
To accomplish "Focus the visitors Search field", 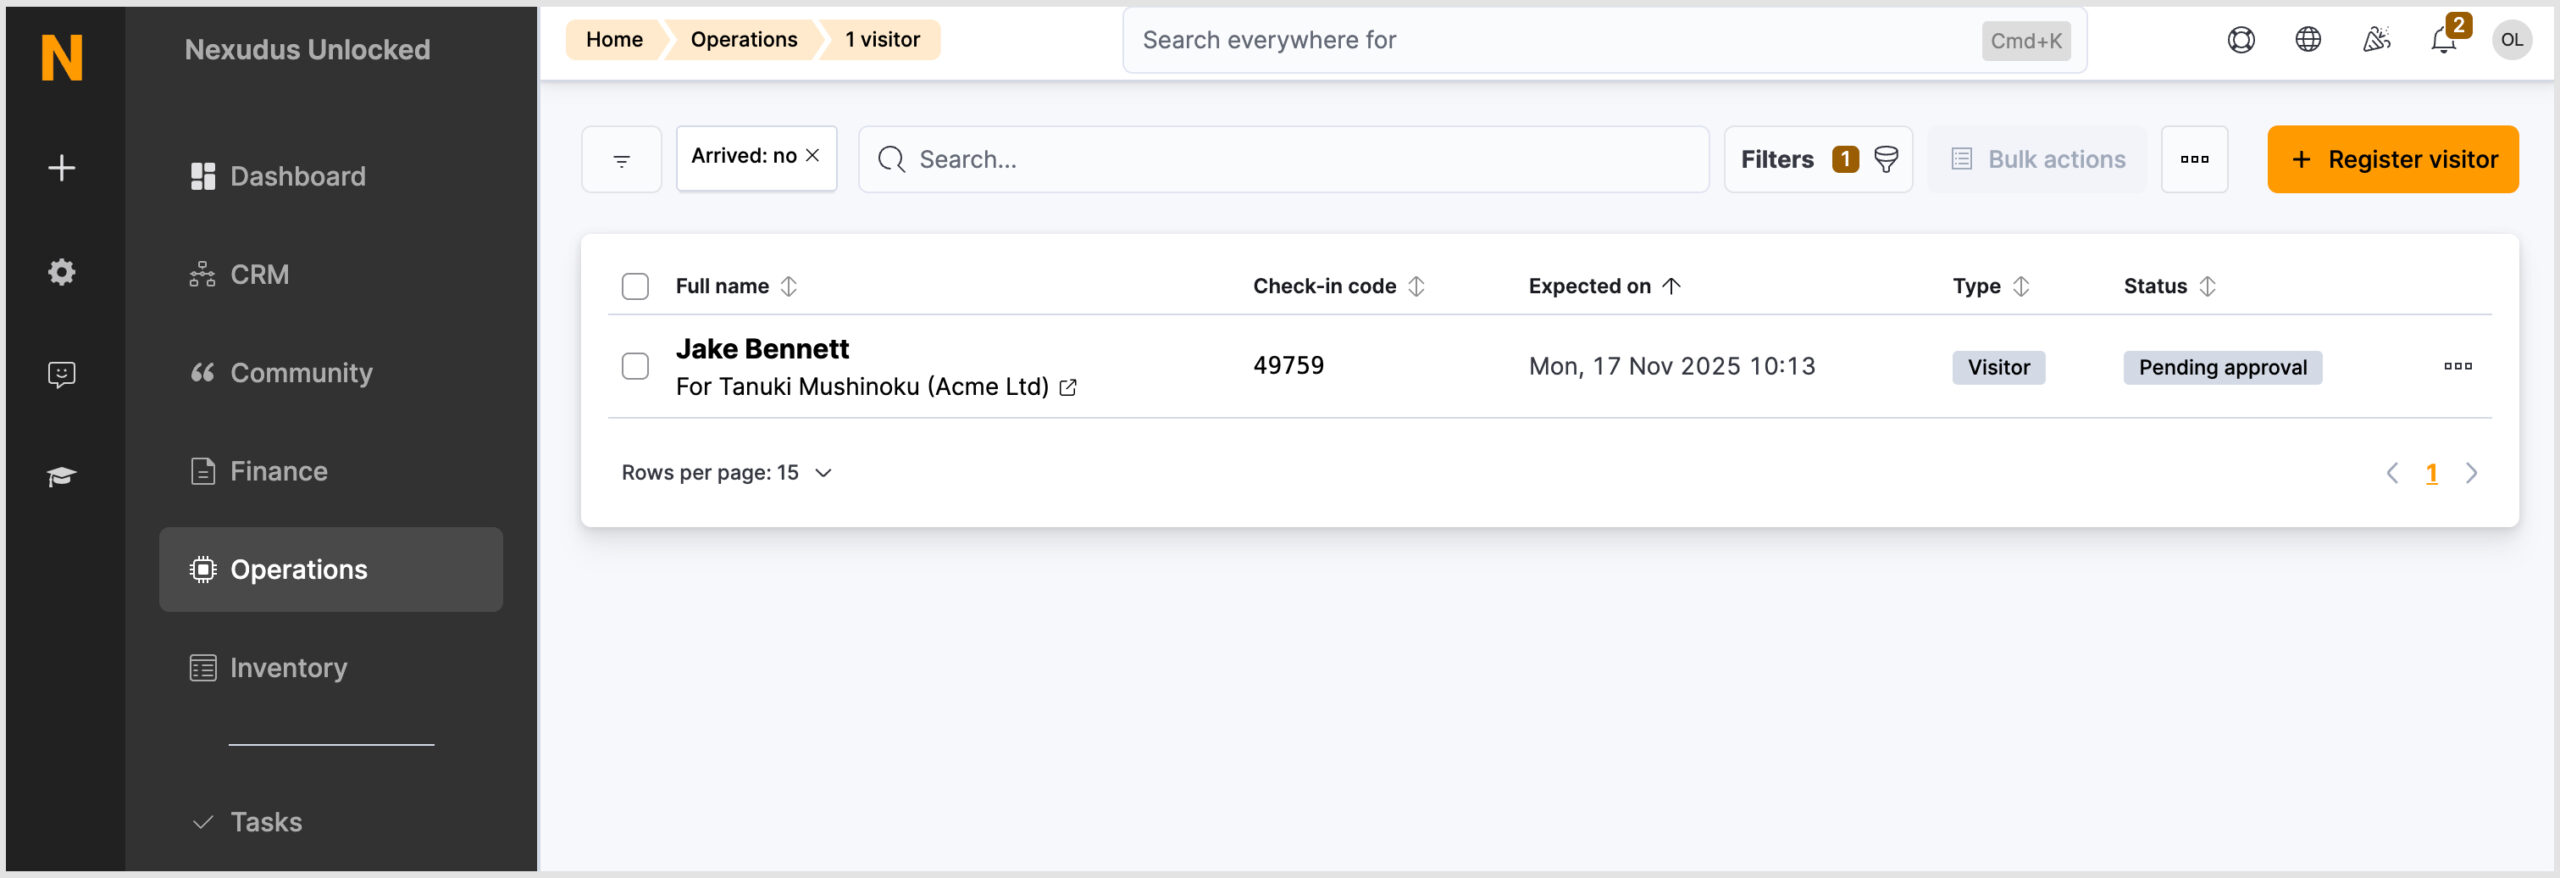I will [x=1284, y=159].
